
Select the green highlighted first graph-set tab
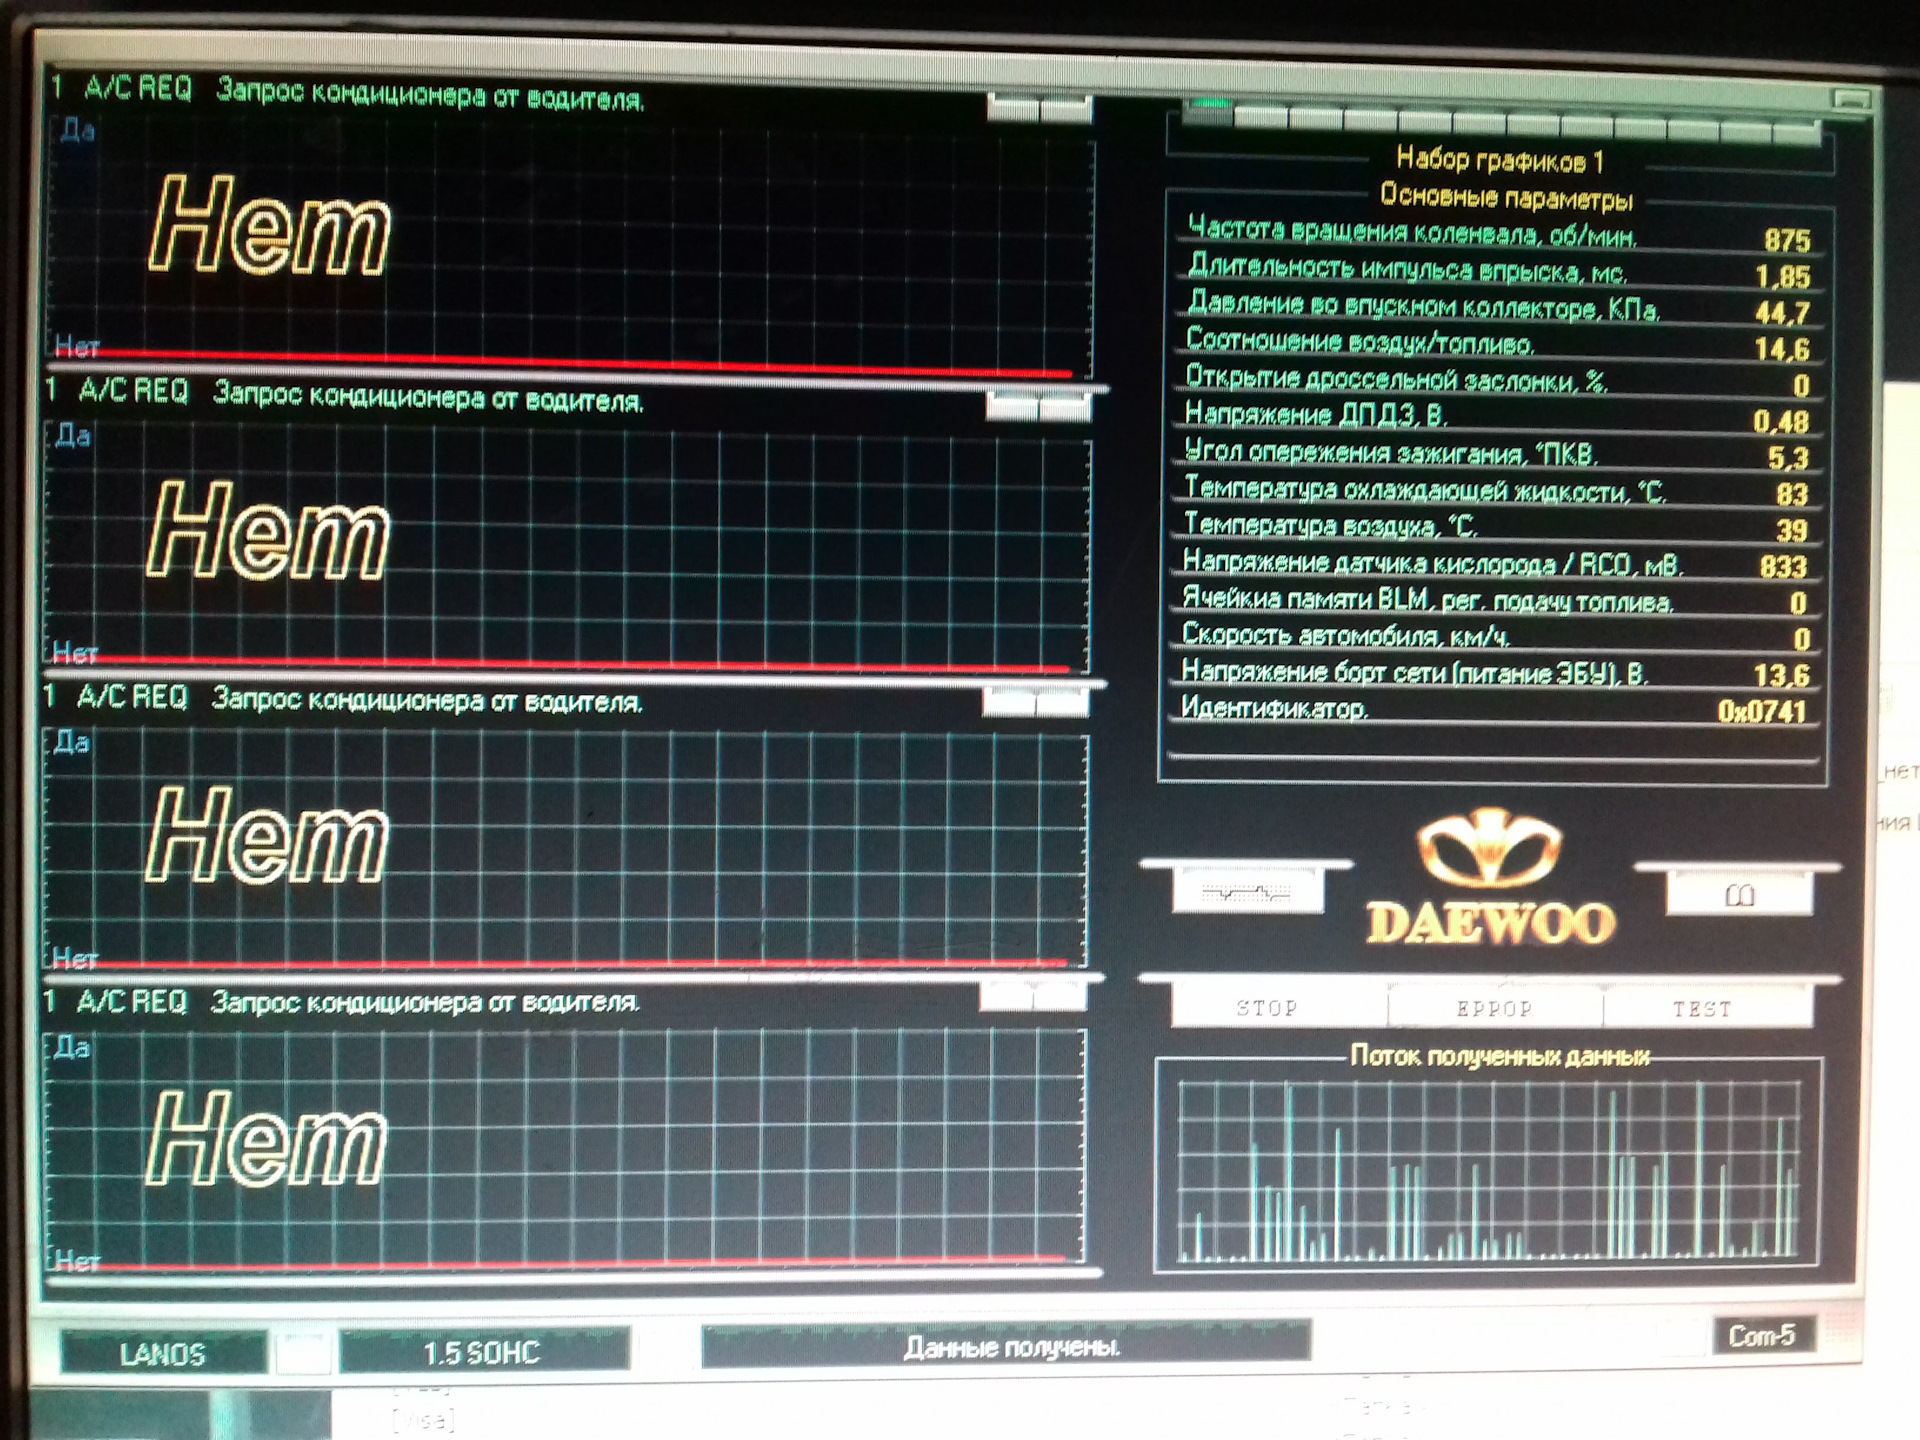pos(1208,111)
